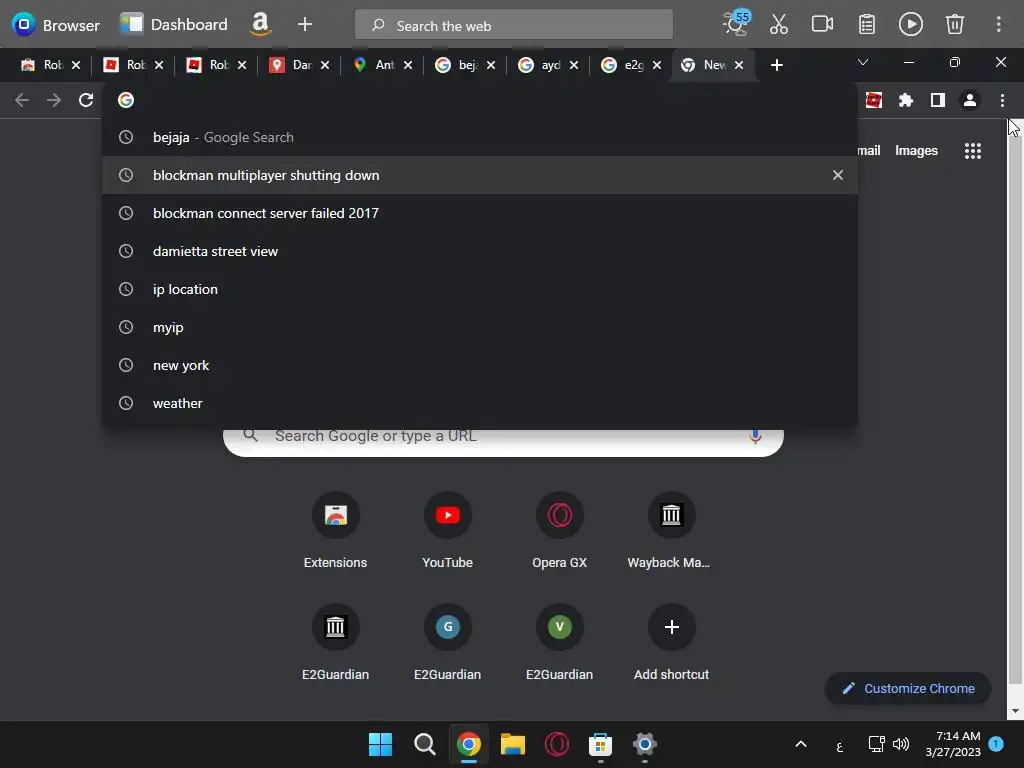This screenshot has height=768, width=1024.
Task: Open E2Guardian shortcut with building icon
Action: [x=335, y=643]
